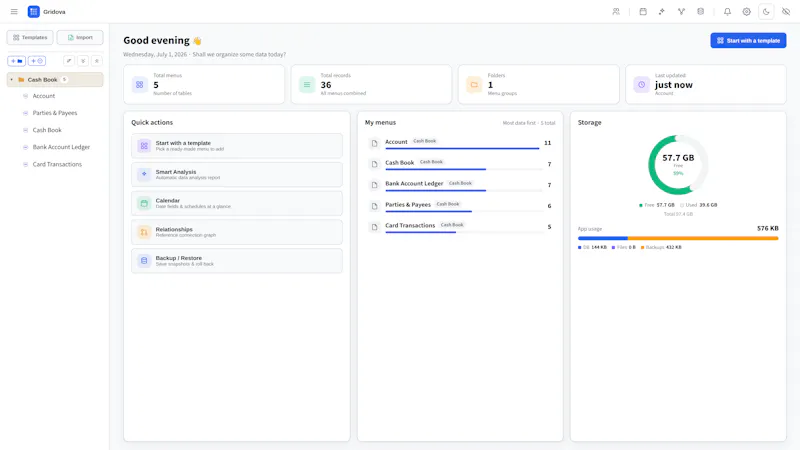Screen dimensions: 800x450
Task: Open the Backup / Restore quick action
Action: click(237, 261)
